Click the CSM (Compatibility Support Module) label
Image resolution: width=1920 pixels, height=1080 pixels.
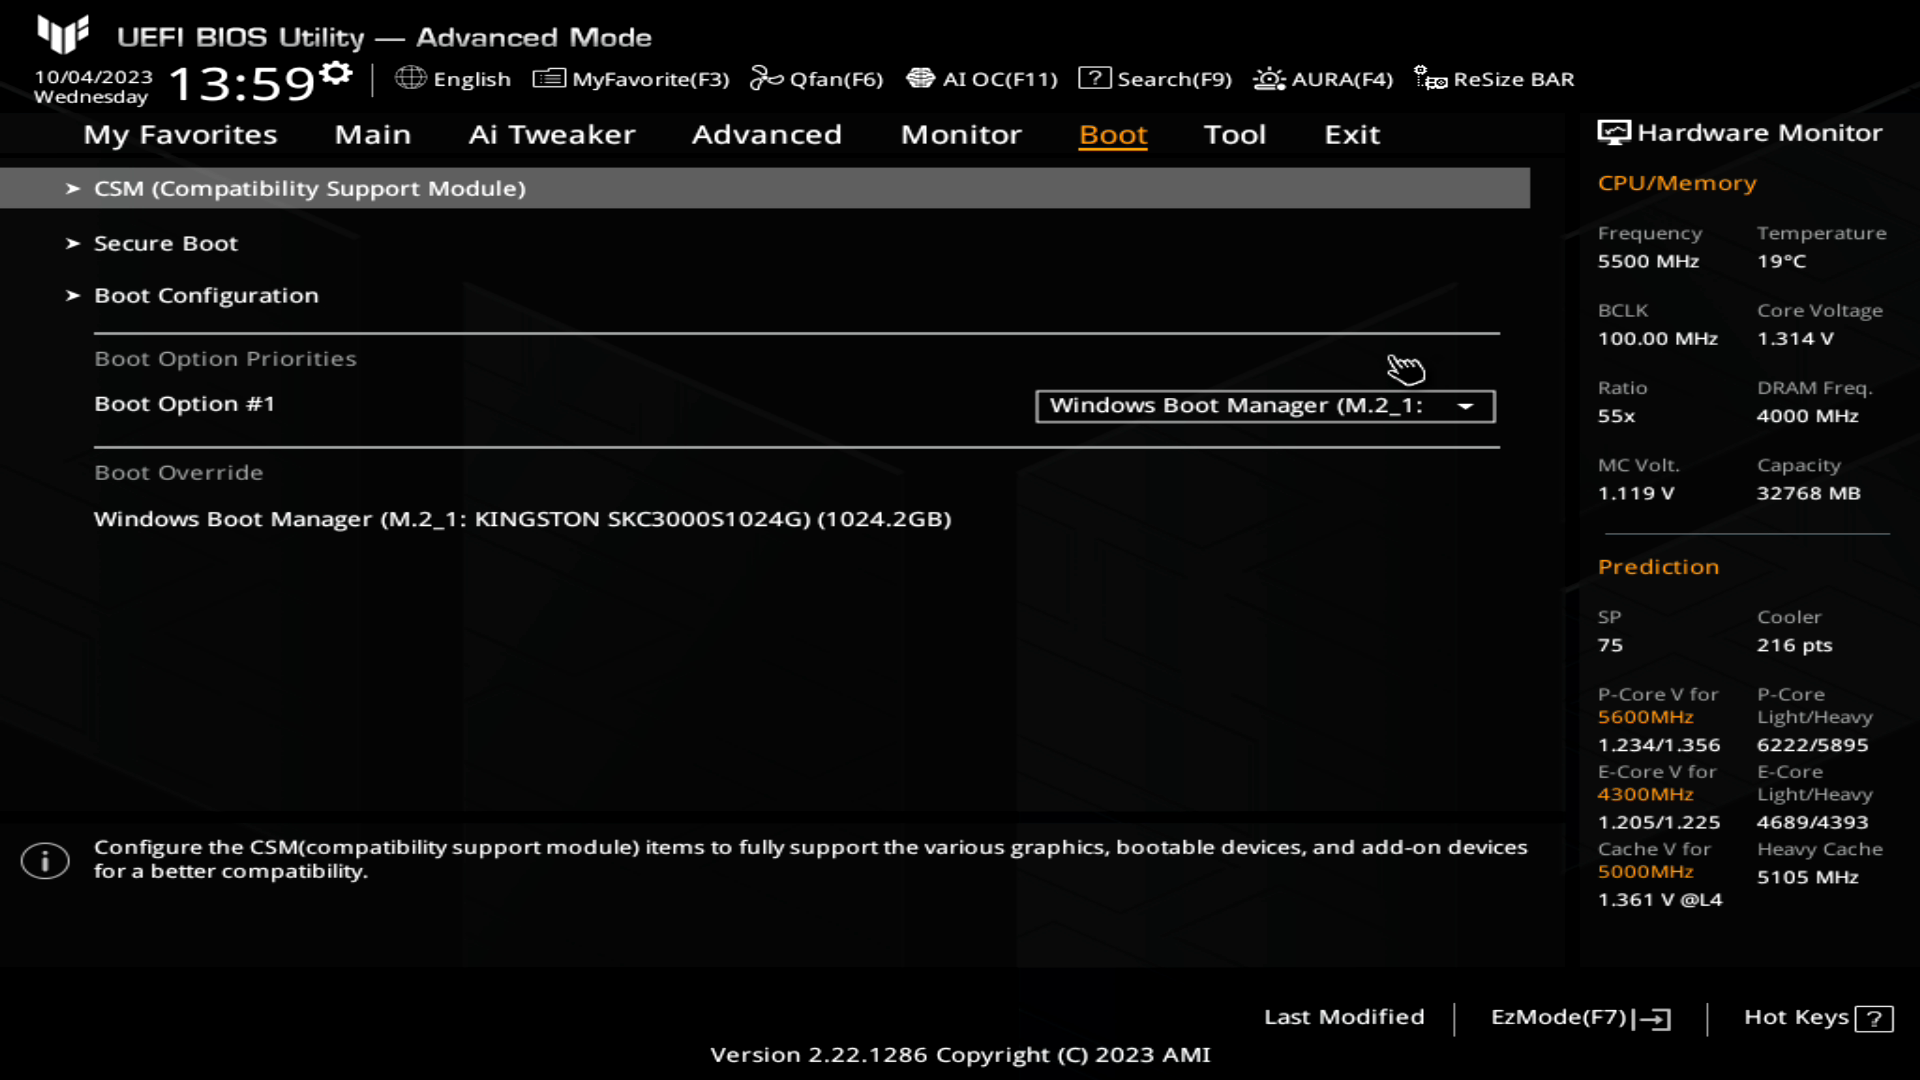[310, 188]
